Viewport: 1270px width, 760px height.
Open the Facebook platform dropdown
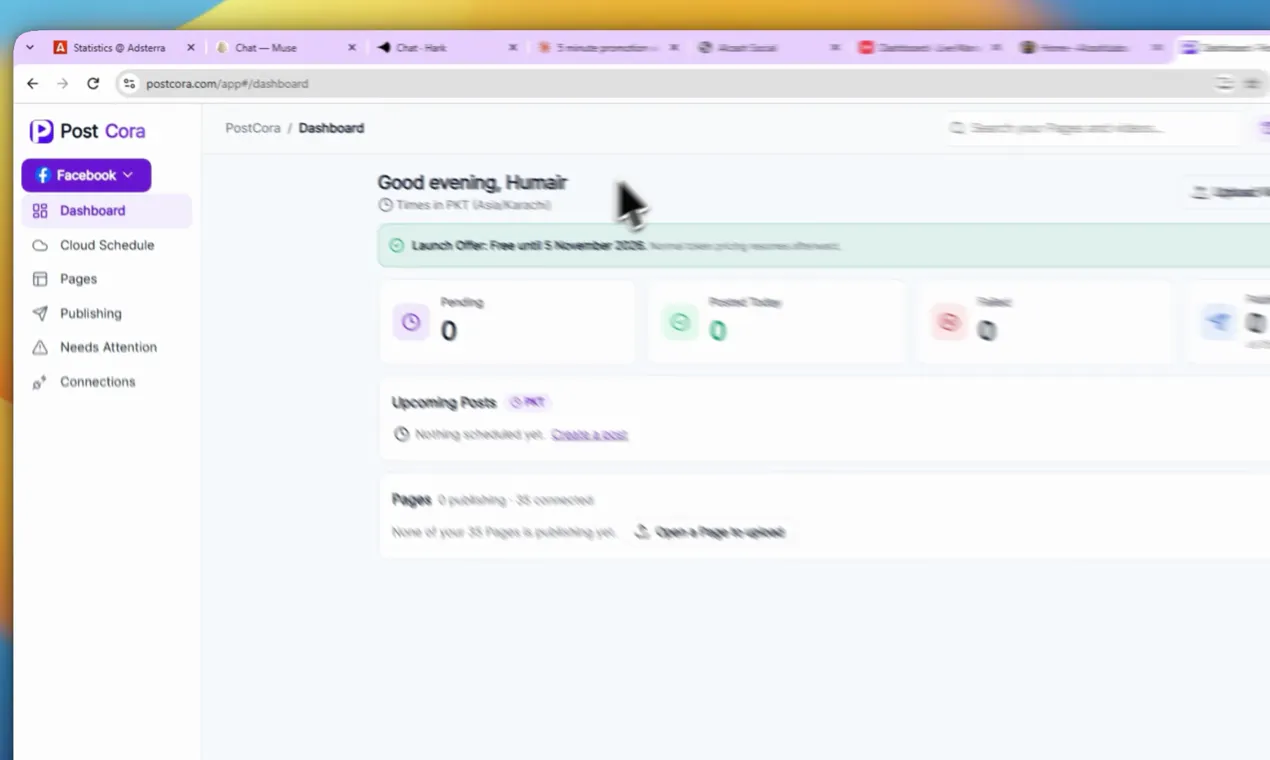[x=86, y=175]
